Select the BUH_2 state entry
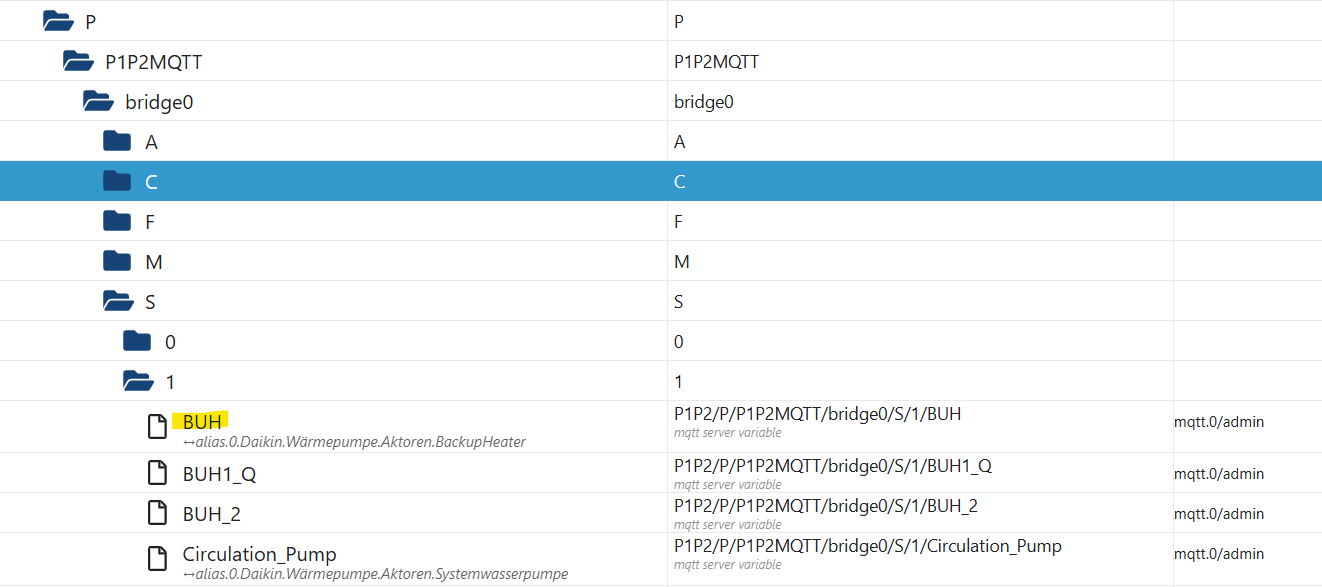Image resolution: width=1322 pixels, height=587 pixels. point(211,514)
